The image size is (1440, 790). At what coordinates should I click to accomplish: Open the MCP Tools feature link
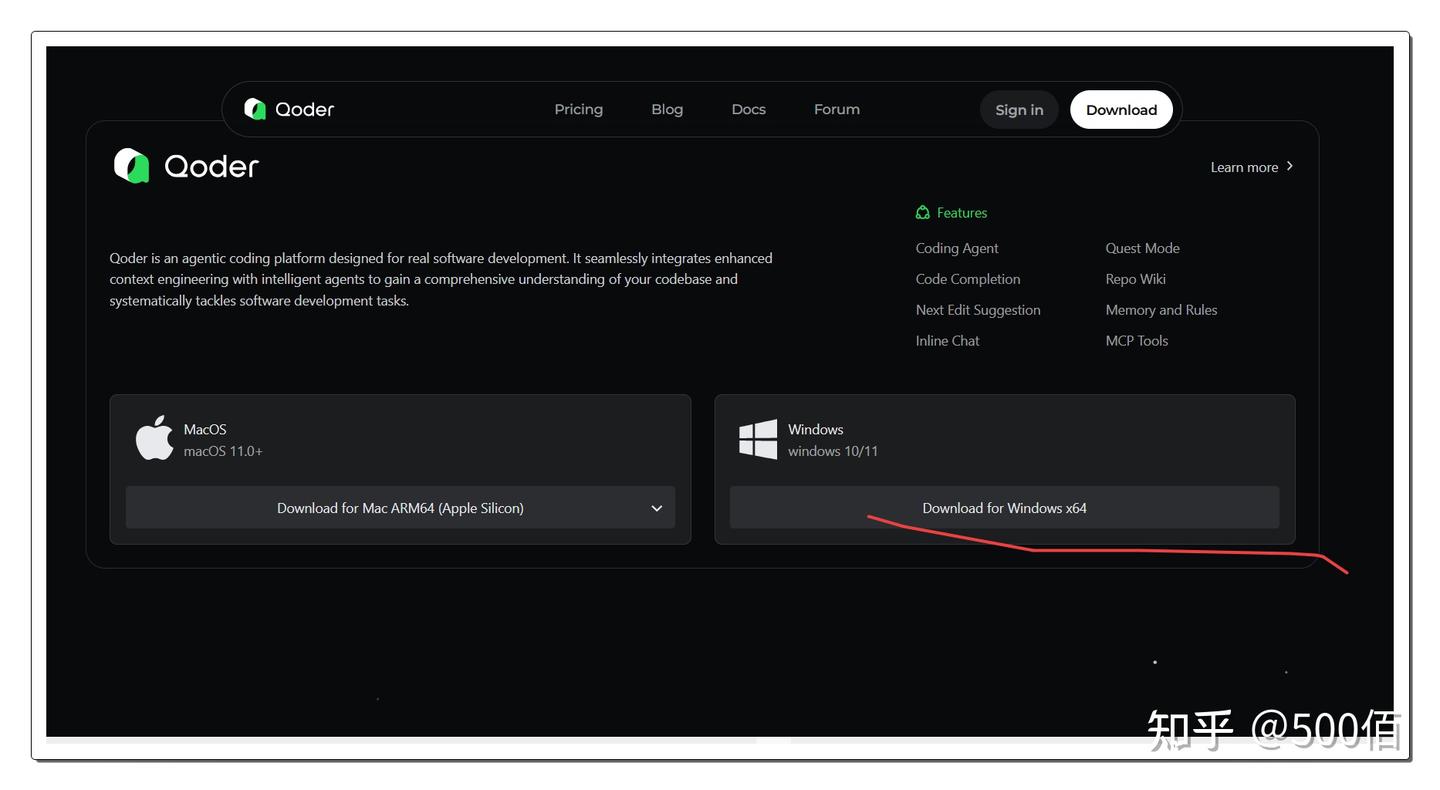coord(1136,341)
